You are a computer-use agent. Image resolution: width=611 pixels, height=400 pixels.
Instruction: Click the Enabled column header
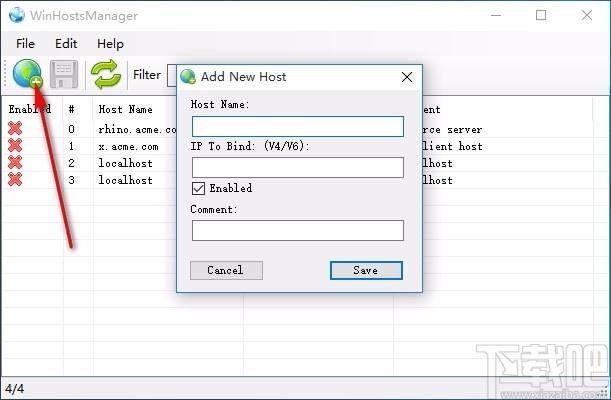pos(30,109)
